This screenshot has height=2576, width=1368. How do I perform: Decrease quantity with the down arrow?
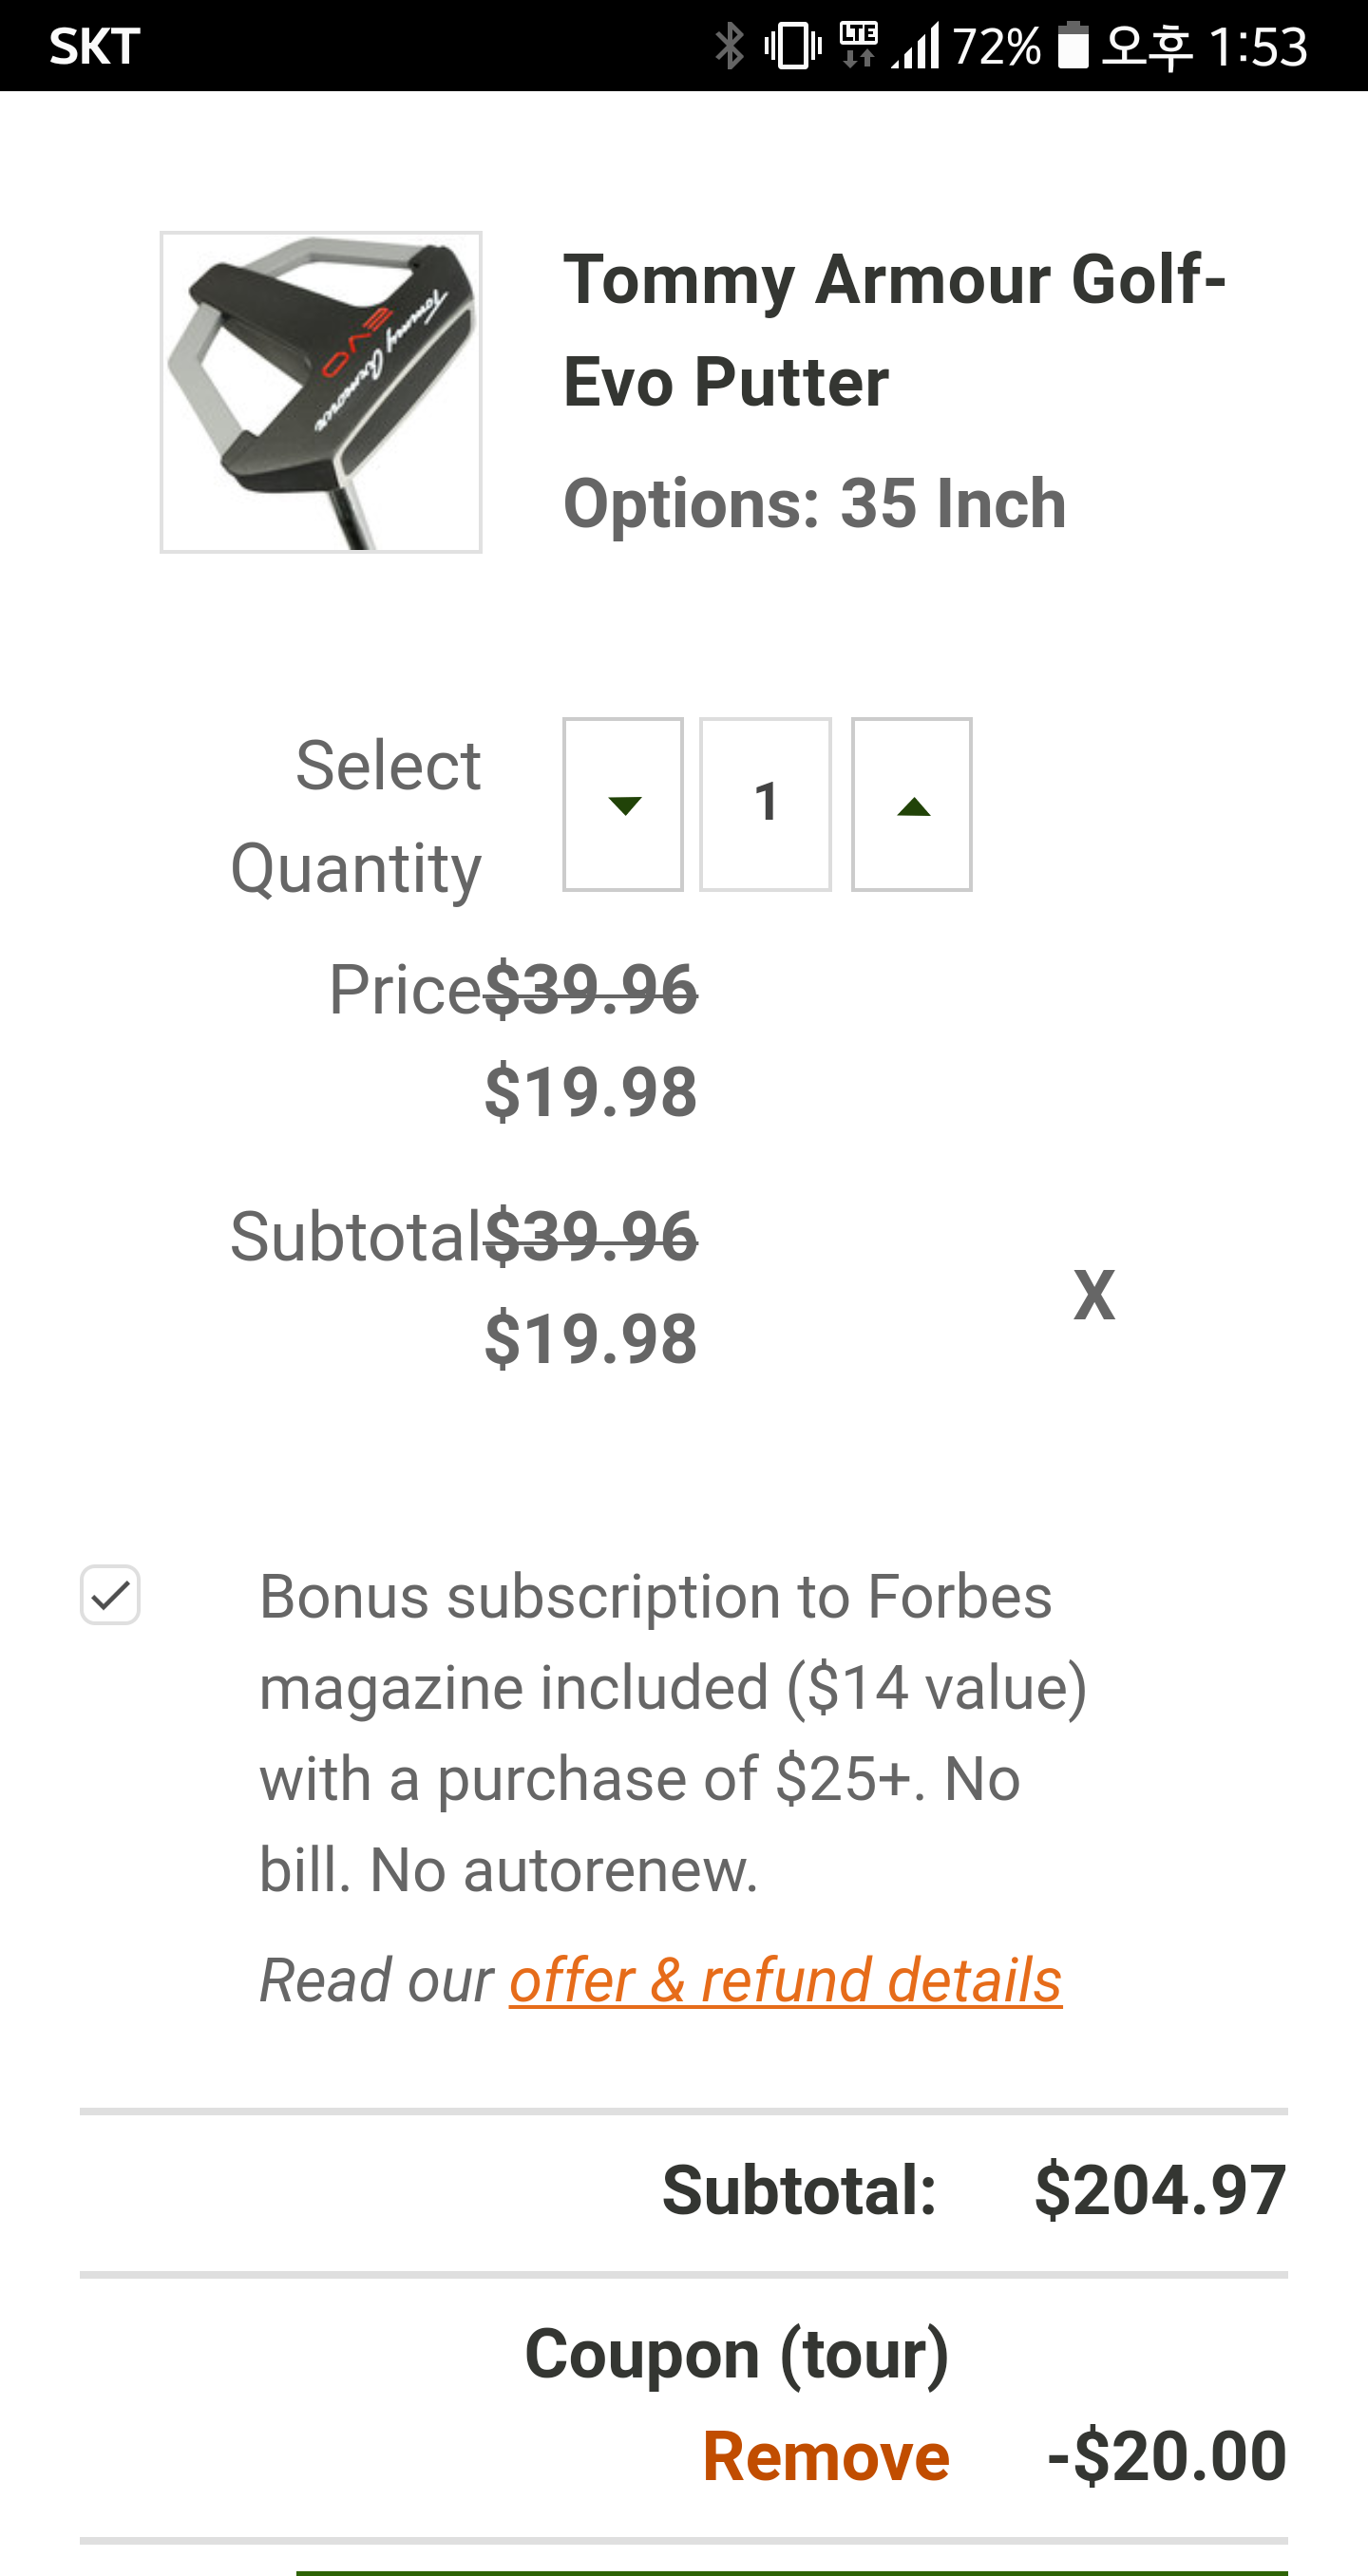click(622, 804)
